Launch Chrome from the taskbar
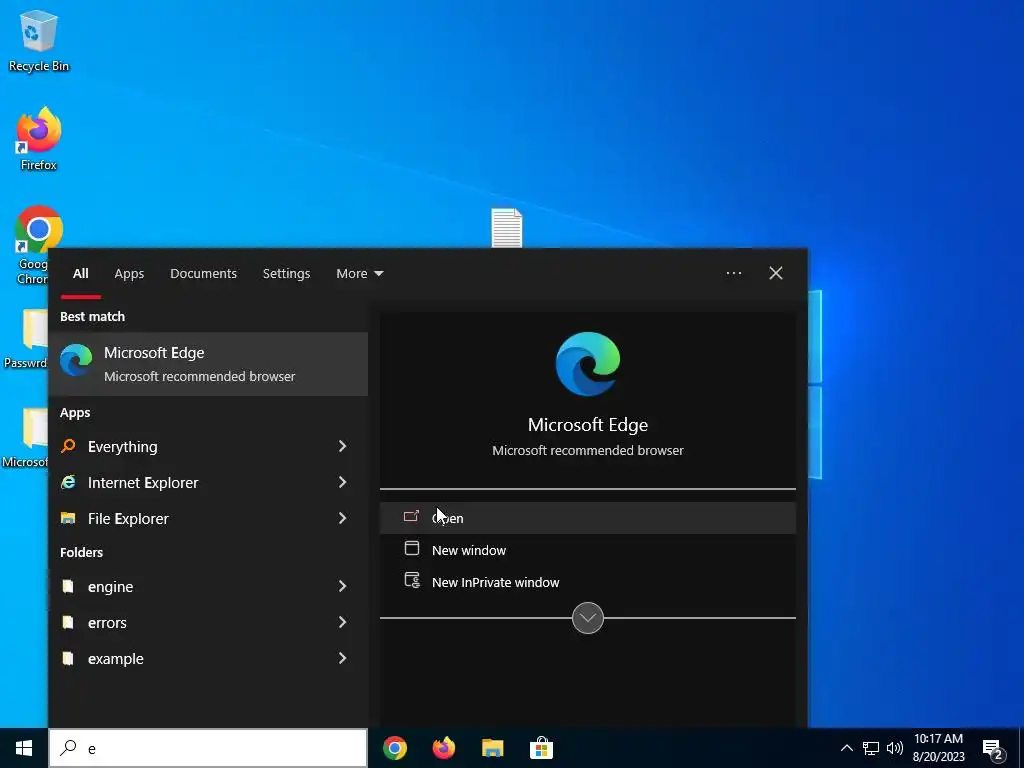This screenshot has height=768, width=1024. [x=395, y=748]
